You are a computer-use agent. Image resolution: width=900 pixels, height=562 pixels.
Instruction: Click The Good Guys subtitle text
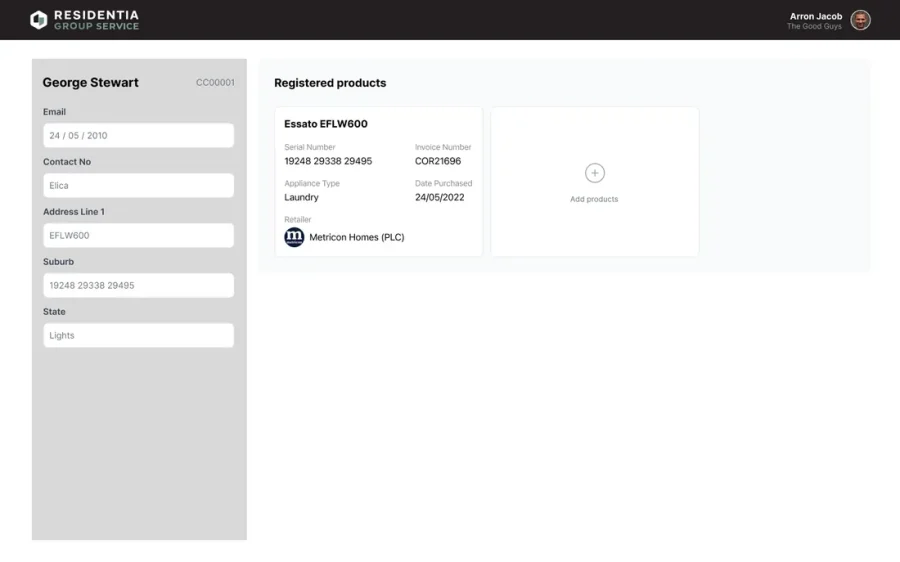814,26
